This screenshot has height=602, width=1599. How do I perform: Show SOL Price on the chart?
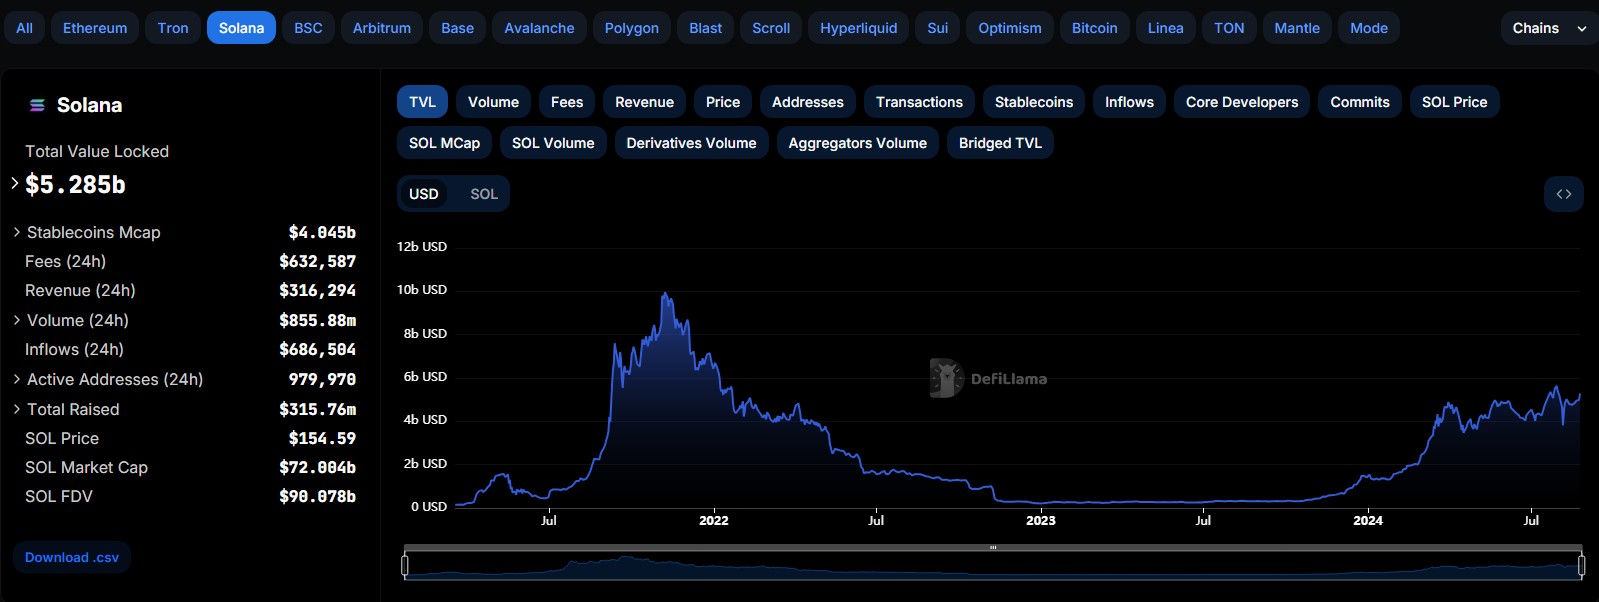click(x=1455, y=102)
